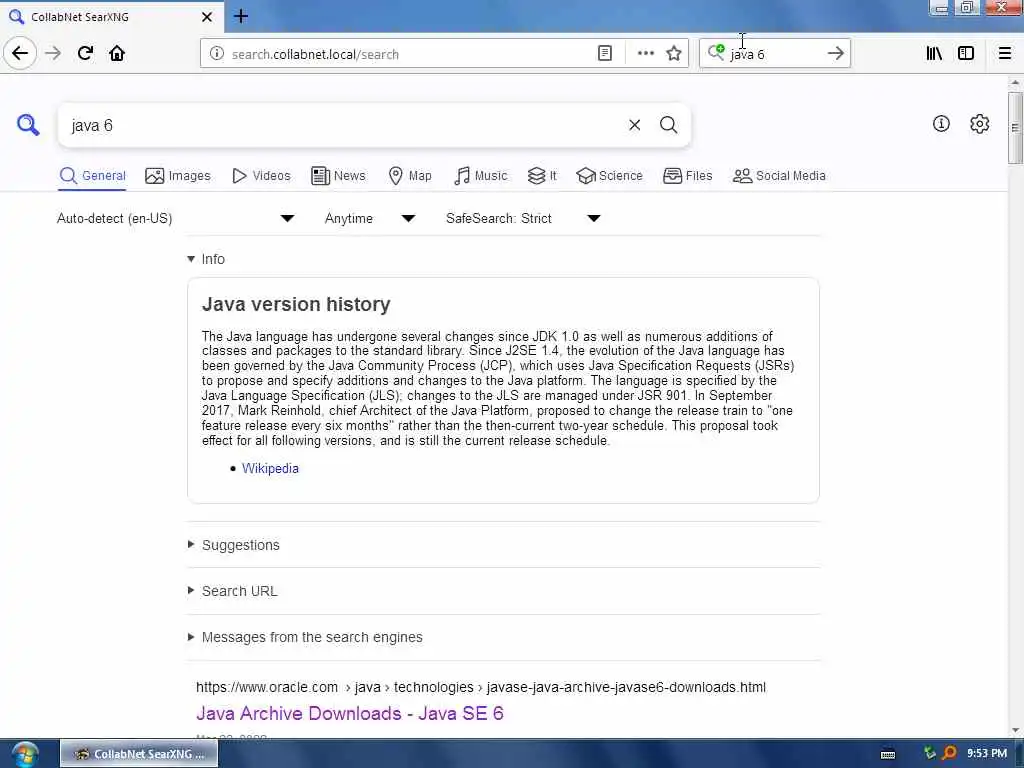
Task: Close the CollabNet SearXNG tab
Action: click(x=207, y=17)
